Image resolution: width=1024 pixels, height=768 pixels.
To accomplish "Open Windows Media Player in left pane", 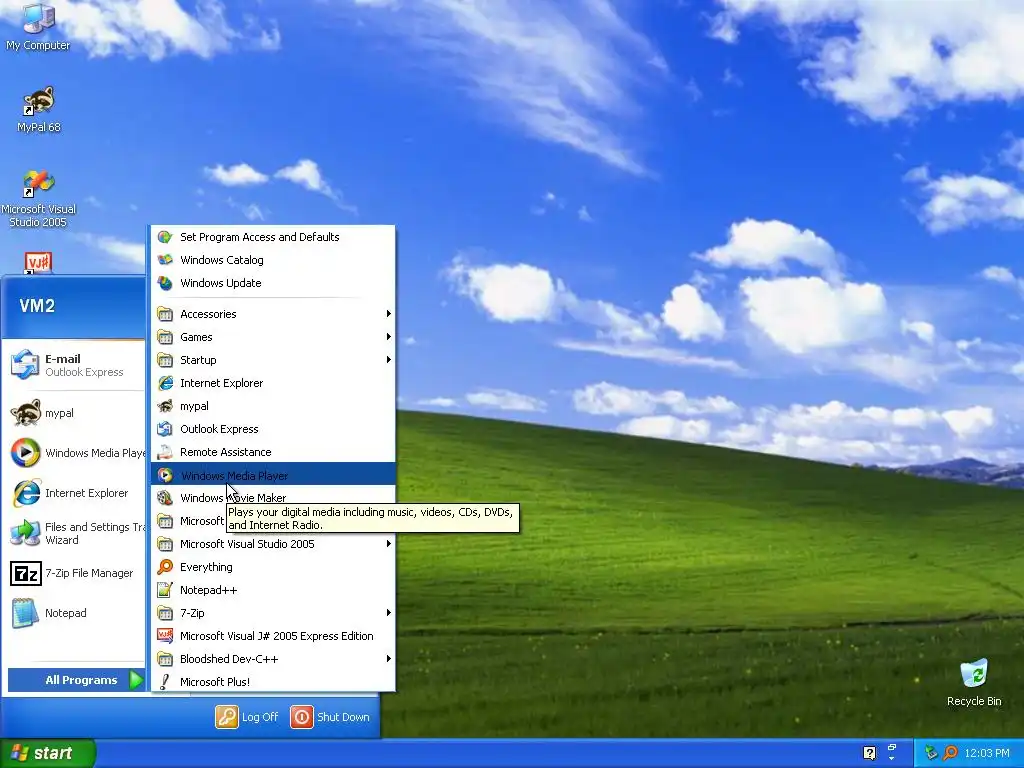I will tap(73, 453).
